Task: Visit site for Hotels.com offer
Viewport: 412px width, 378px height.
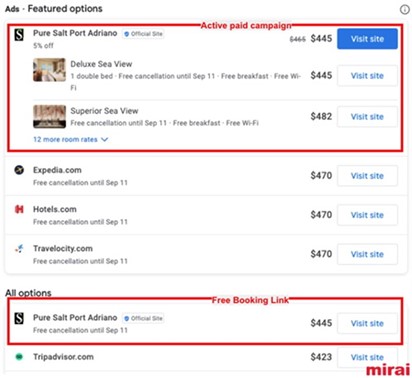Action: click(x=367, y=215)
